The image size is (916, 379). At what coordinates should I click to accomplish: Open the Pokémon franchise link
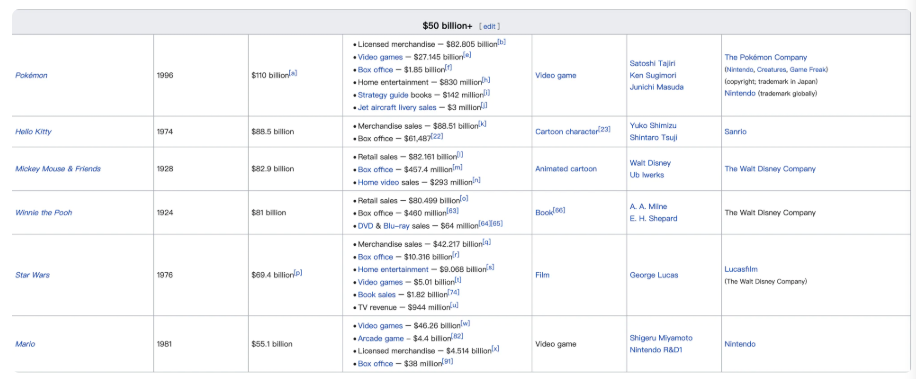(32, 75)
